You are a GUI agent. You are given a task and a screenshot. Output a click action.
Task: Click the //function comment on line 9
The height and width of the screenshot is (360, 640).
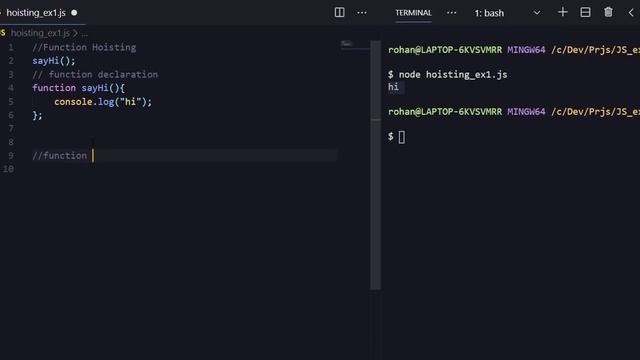click(x=60, y=156)
